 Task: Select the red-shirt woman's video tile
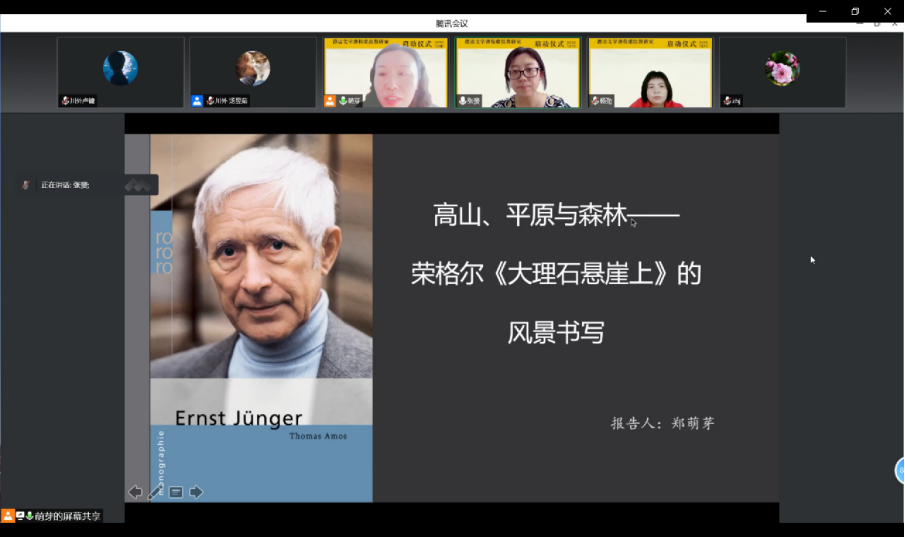point(650,71)
